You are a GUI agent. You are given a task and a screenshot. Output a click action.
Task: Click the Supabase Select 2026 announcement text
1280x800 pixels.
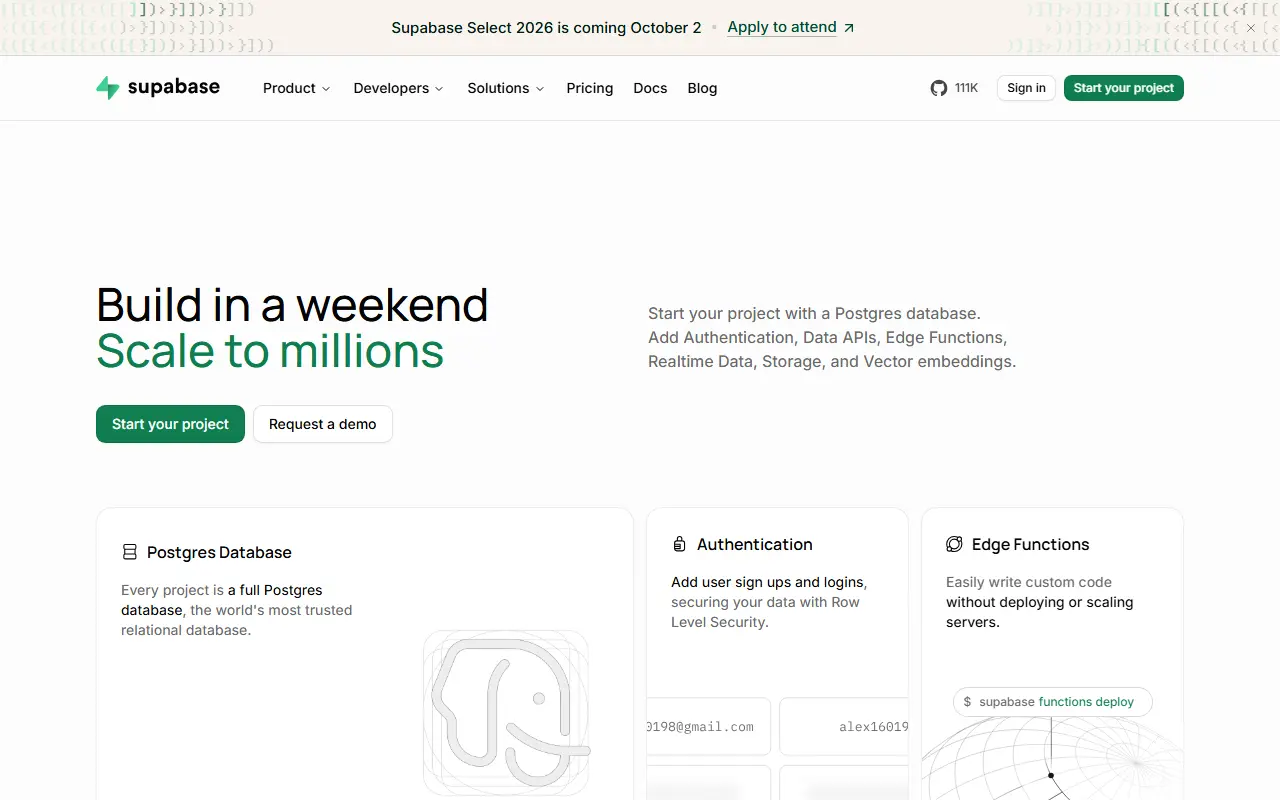coord(546,27)
